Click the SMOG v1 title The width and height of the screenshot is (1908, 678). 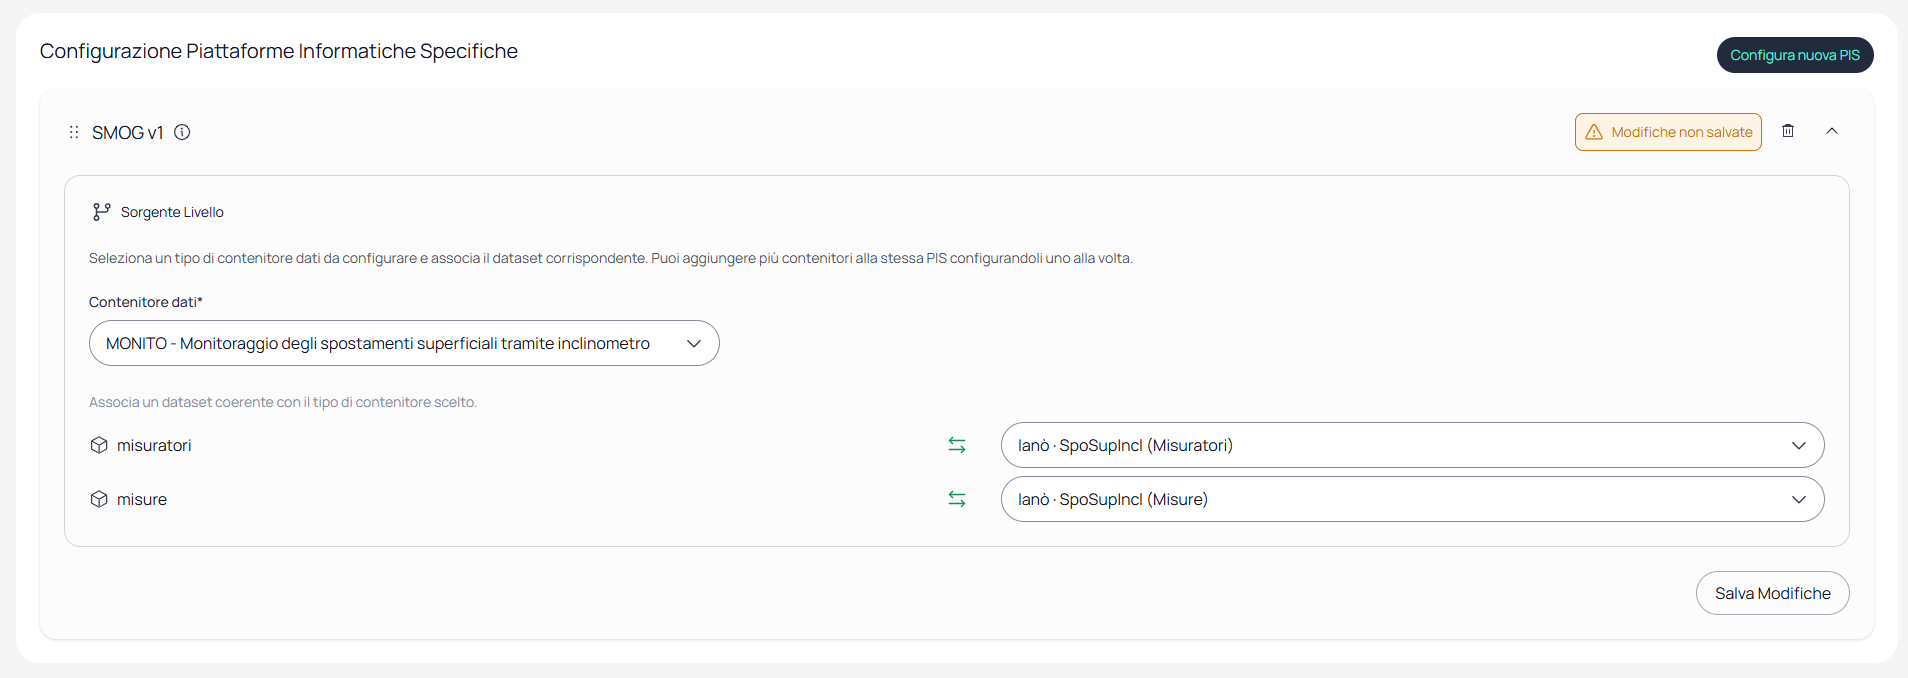tap(127, 133)
